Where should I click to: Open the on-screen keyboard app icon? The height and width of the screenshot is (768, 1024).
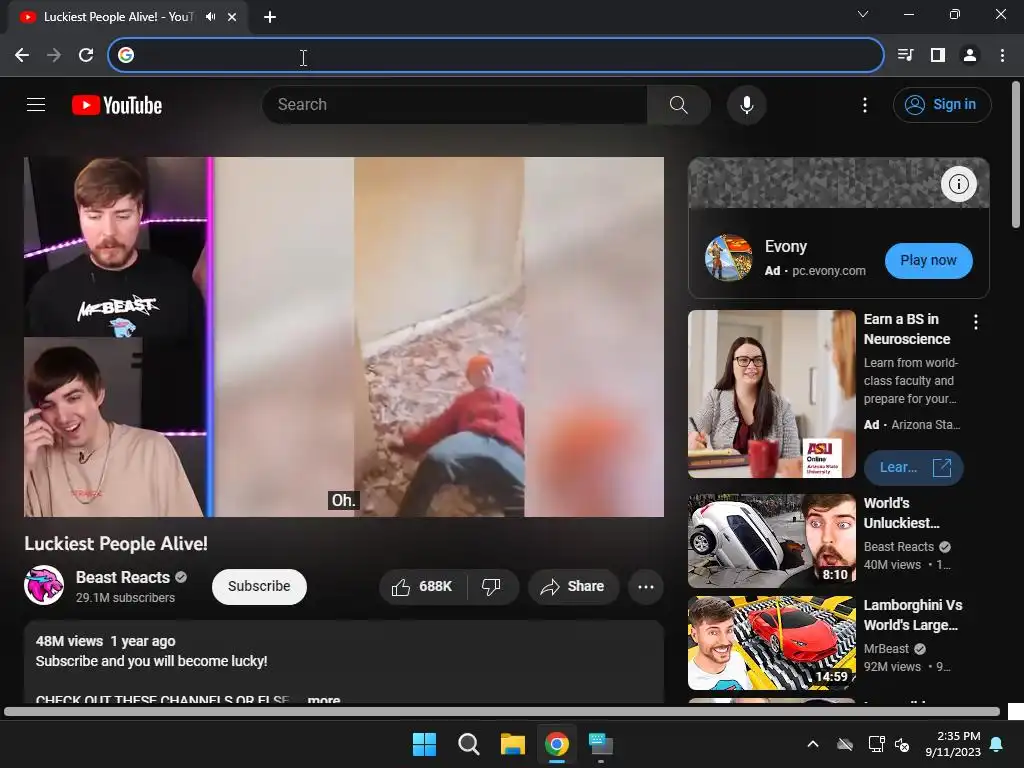pos(601,744)
